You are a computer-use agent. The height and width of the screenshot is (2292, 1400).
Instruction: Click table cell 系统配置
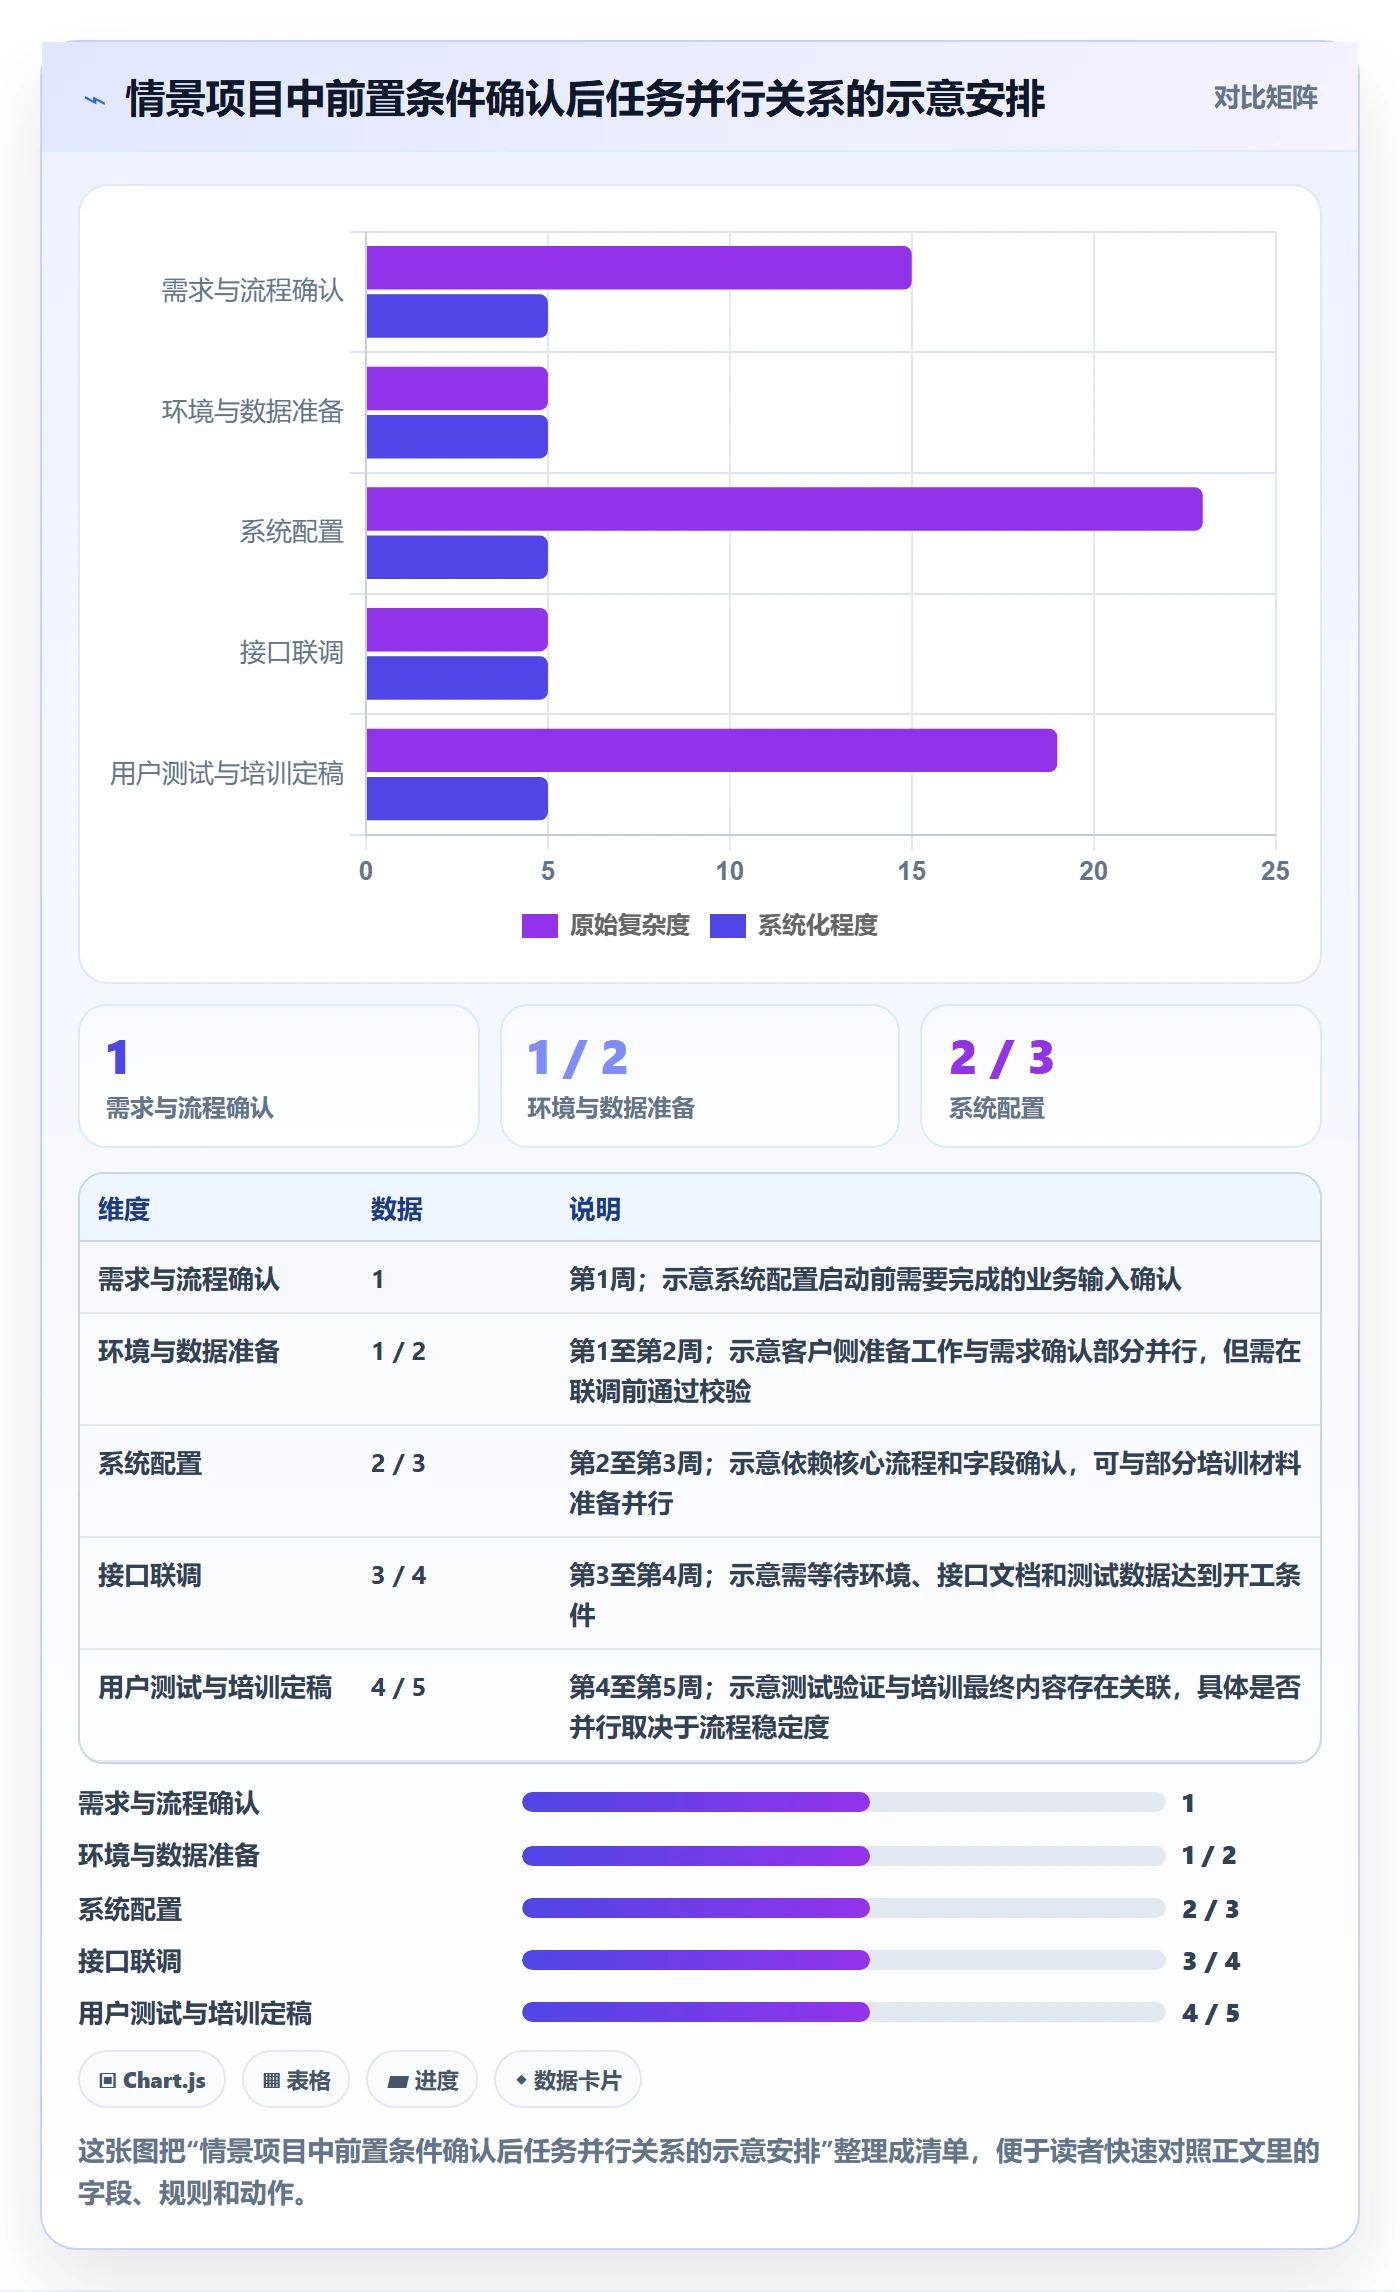pyautogui.click(x=150, y=1463)
